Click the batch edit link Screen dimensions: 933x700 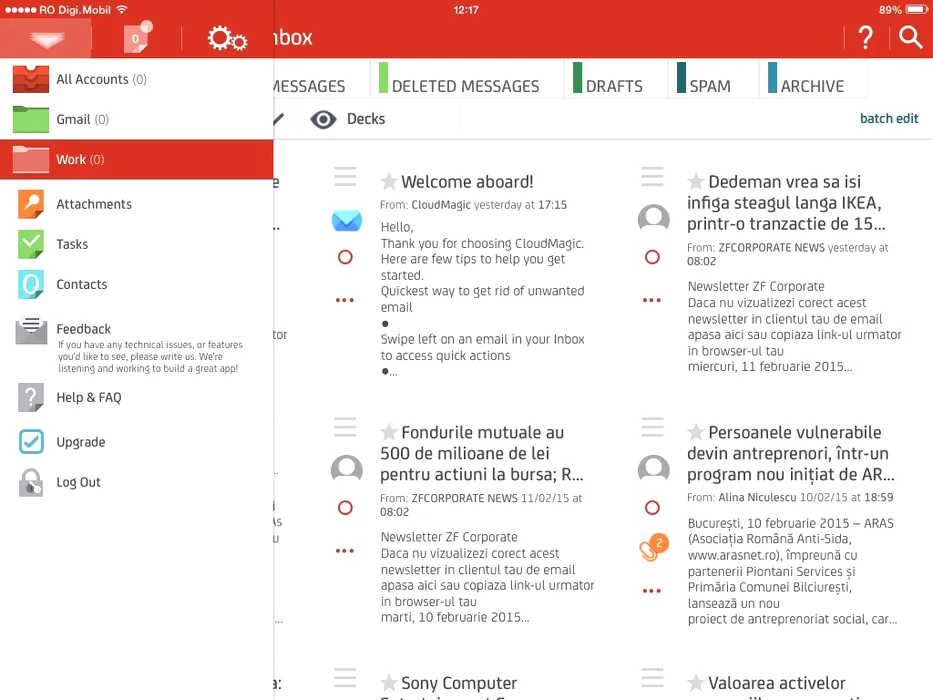click(x=888, y=118)
